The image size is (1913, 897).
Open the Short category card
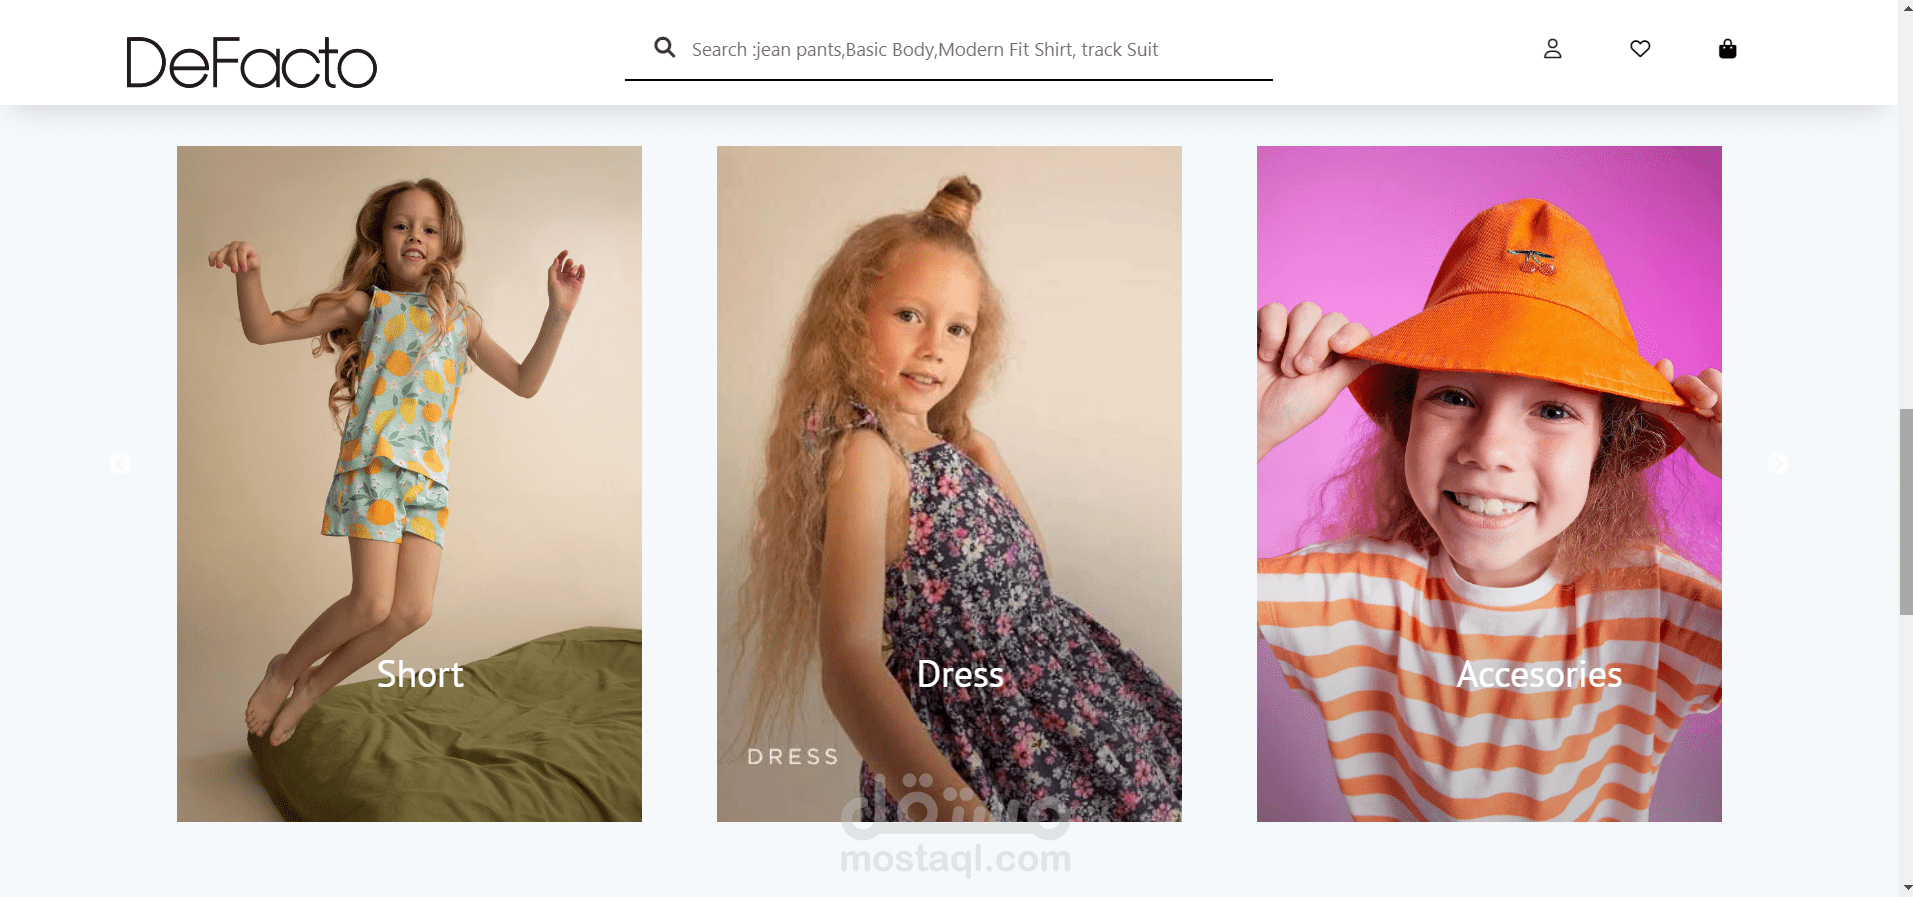409,484
